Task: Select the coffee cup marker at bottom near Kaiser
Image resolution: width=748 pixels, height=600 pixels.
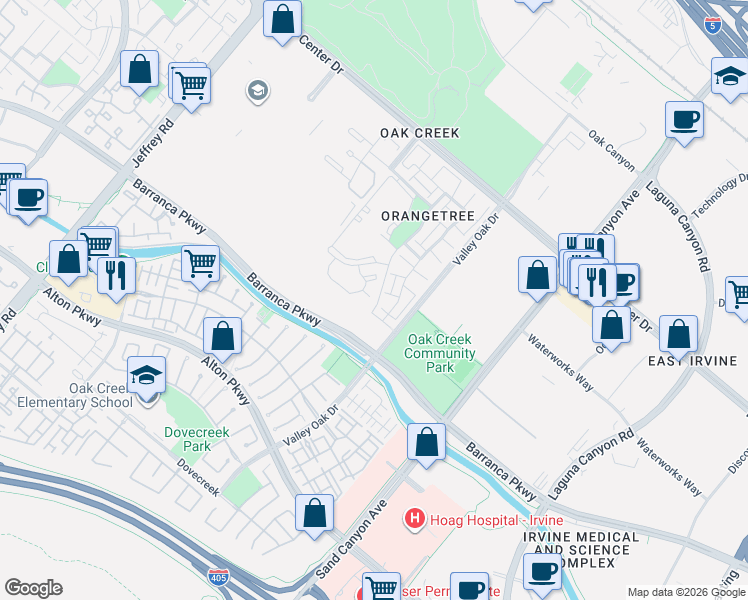Action: click(x=469, y=586)
